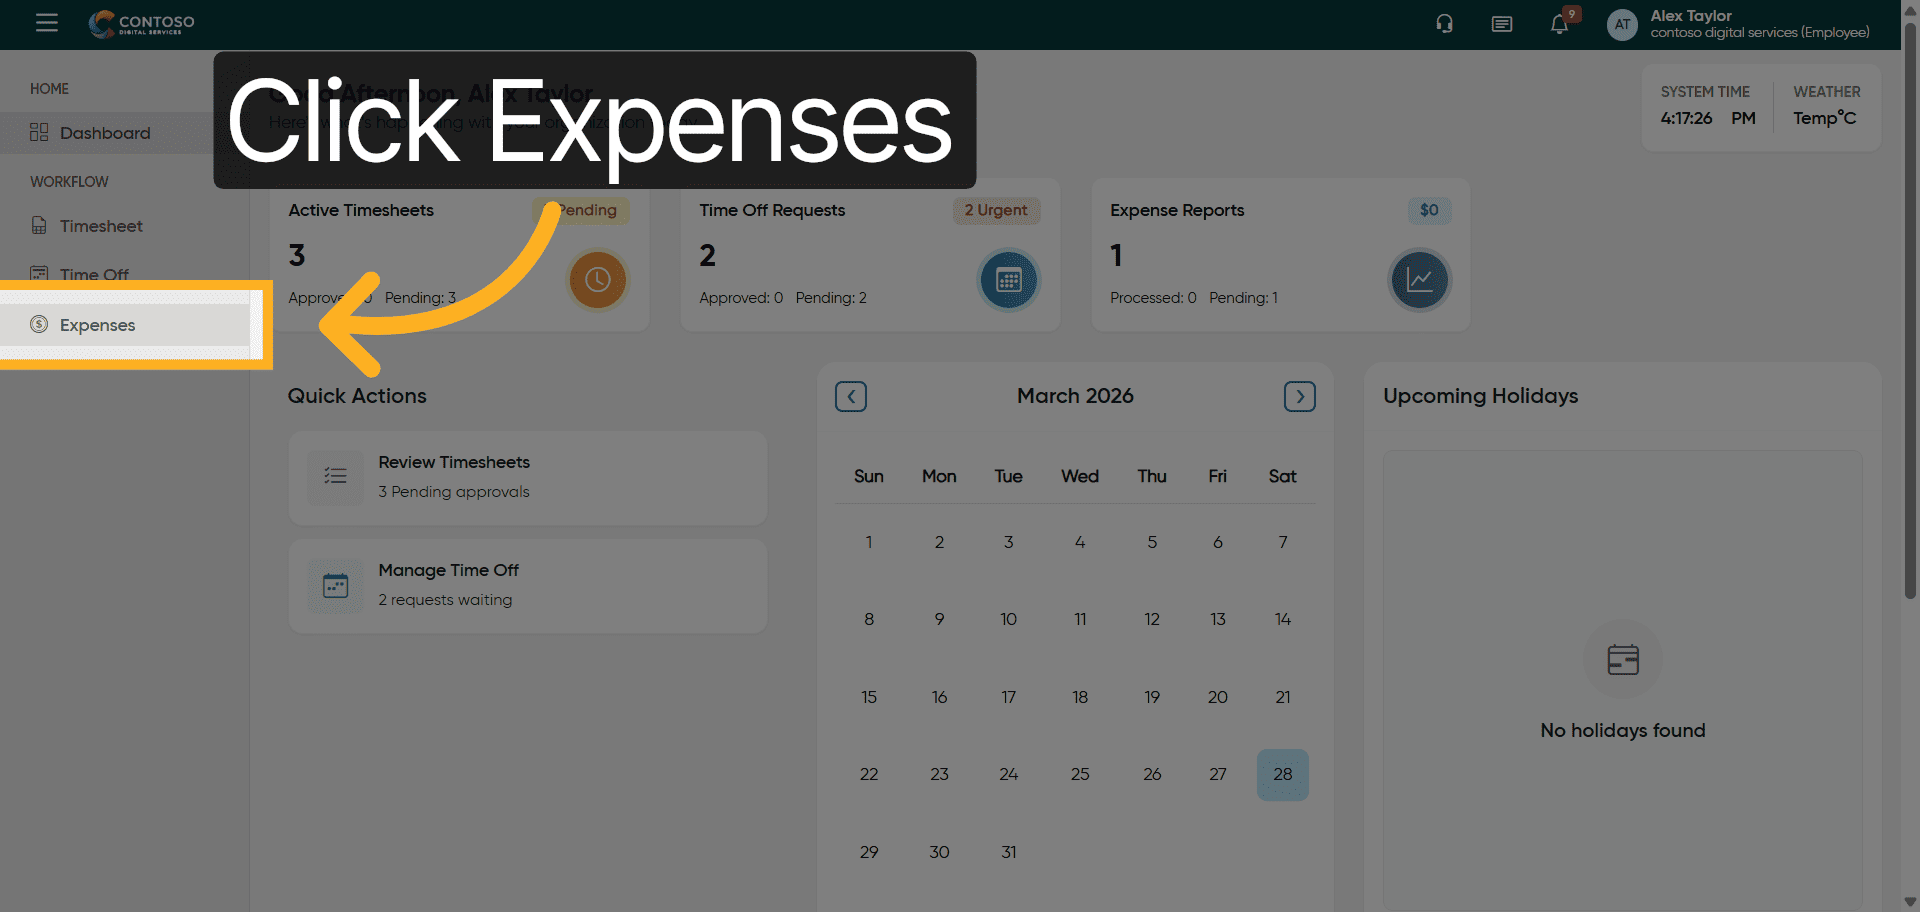Click the chart icon on Expense Reports
Screen dimensions: 1920x912
tap(1419, 280)
